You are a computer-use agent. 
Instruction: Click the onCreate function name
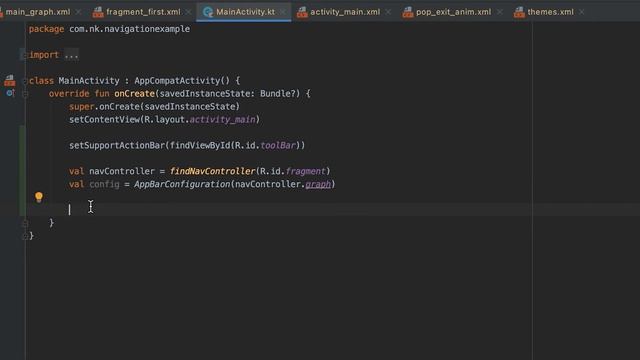(134, 93)
